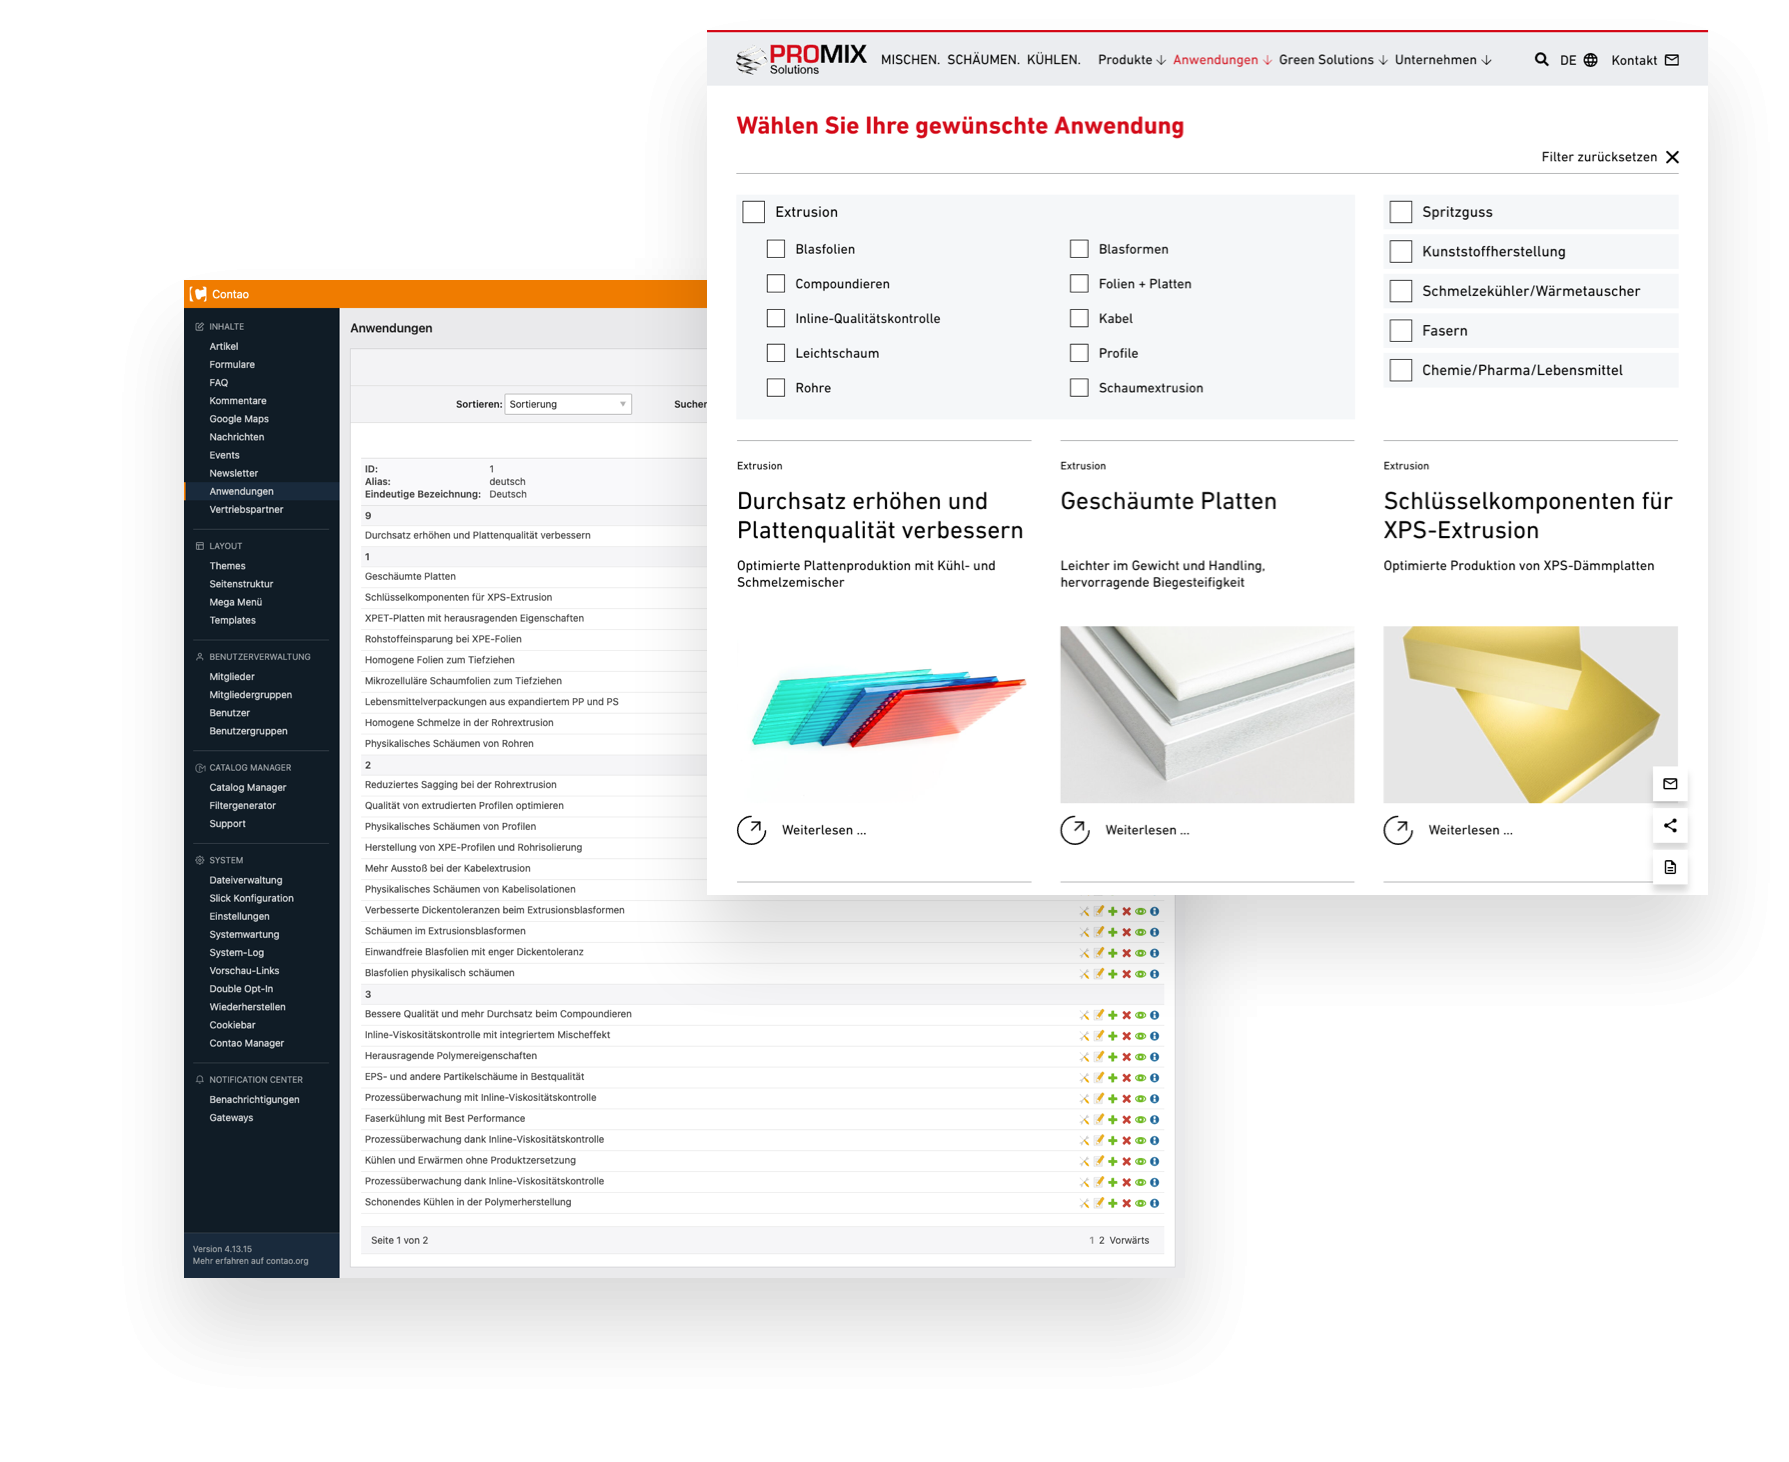Image resolution: width=1789 pixels, height=1462 pixels.
Task: Open Nachrichten in Contao sidebar
Action: [x=237, y=437]
